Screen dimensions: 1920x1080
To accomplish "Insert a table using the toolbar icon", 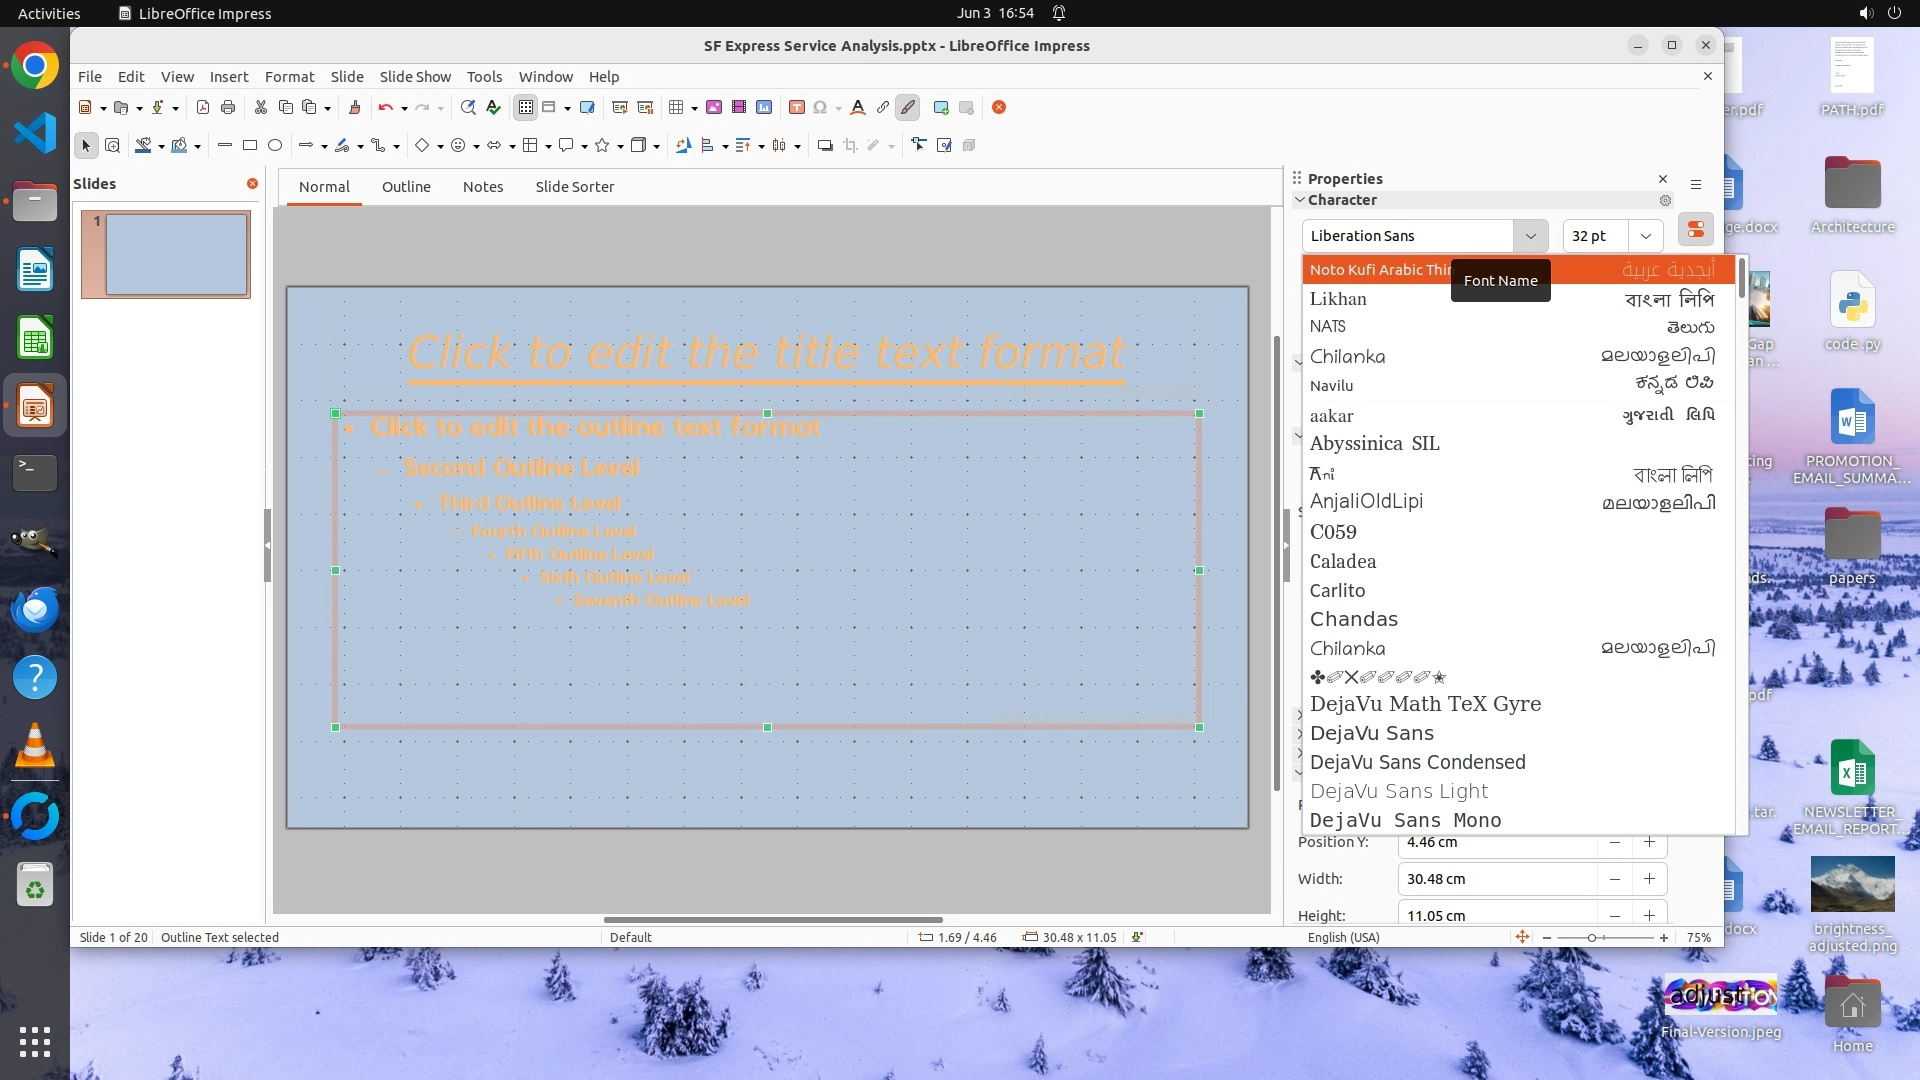I will pos(677,108).
